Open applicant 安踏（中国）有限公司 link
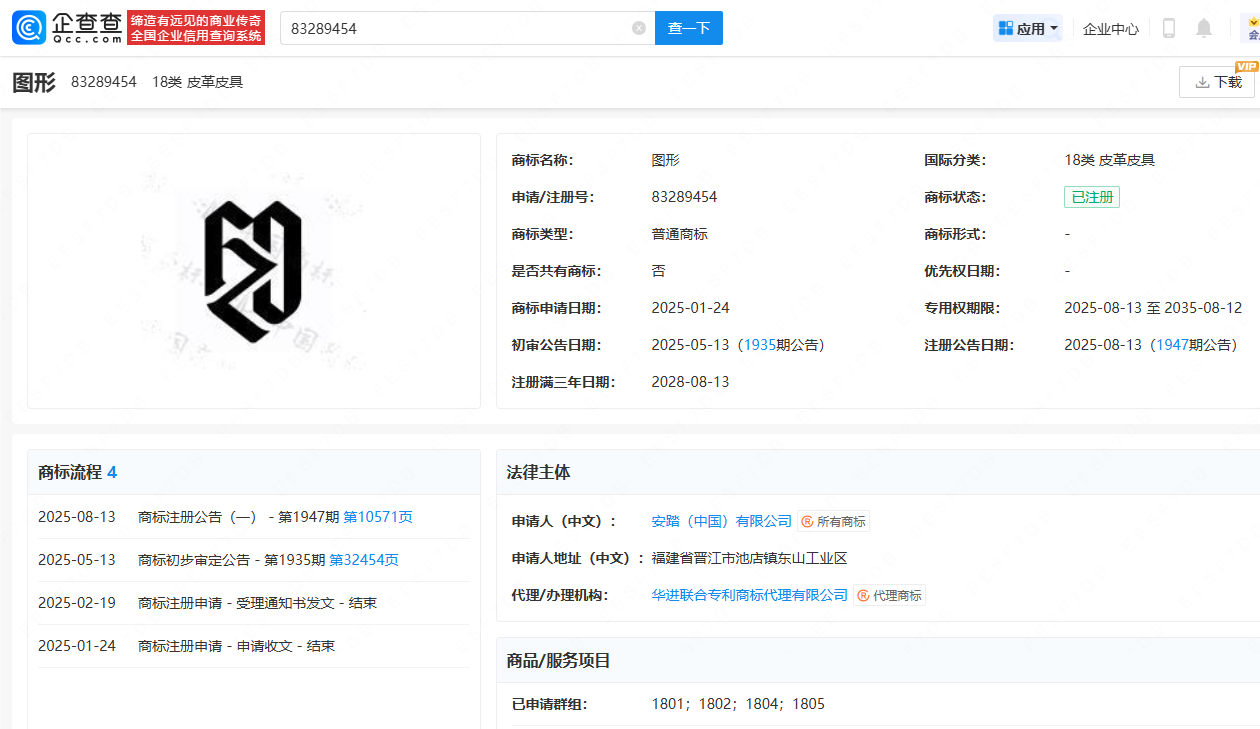The width and height of the screenshot is (1260, 729). (721, 521)
